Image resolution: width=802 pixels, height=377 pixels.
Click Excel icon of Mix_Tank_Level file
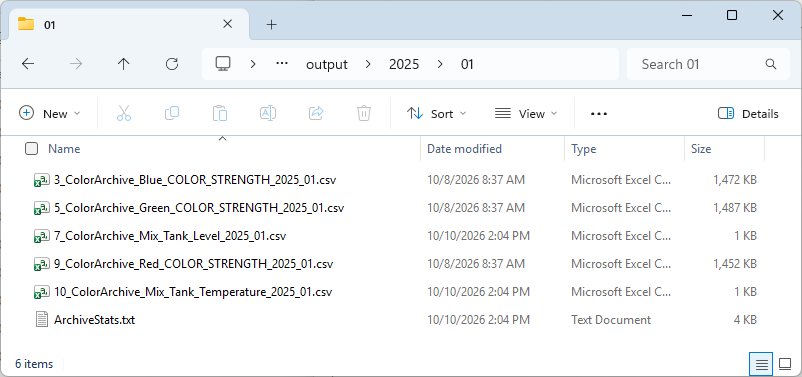tap(41, 236)
